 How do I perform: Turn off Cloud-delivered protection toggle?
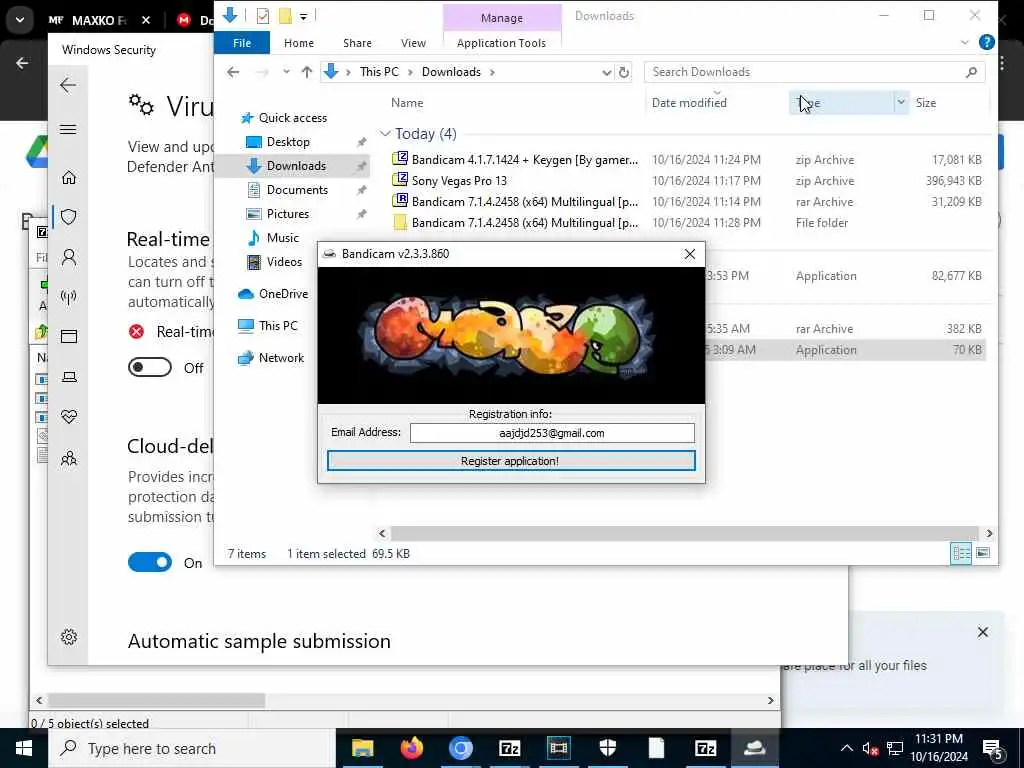(150, 562)
